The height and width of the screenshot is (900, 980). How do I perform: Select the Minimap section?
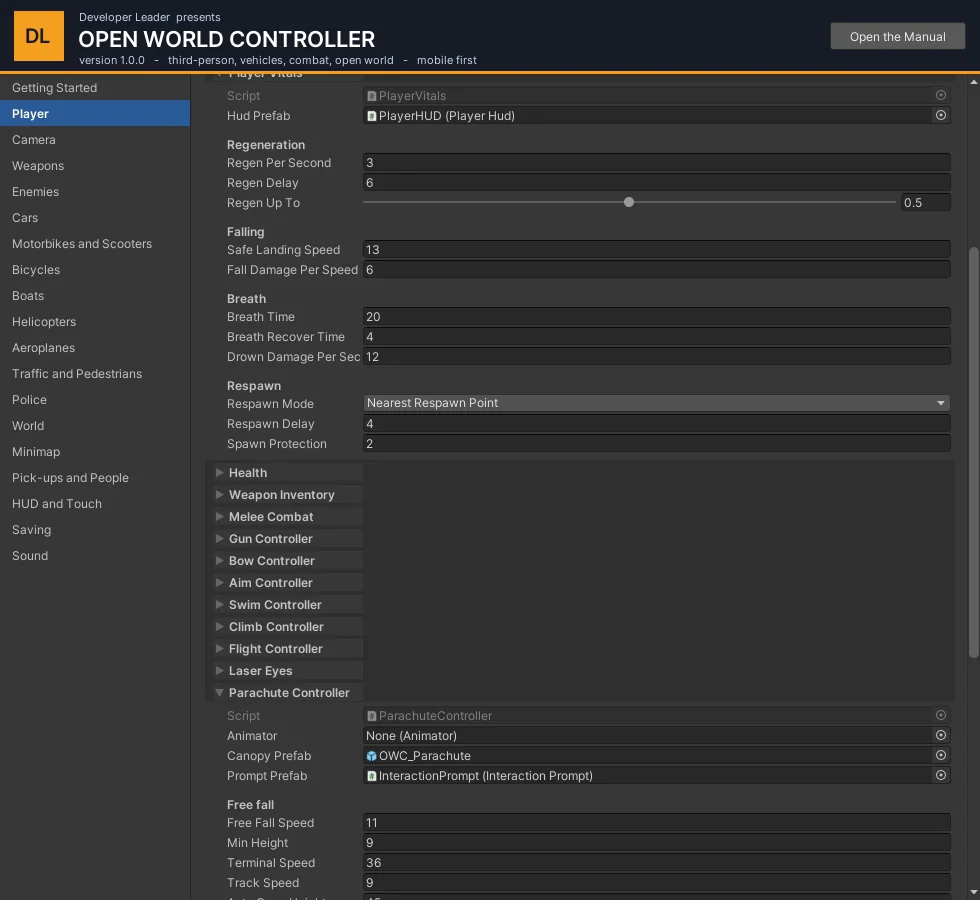point(95,452)
